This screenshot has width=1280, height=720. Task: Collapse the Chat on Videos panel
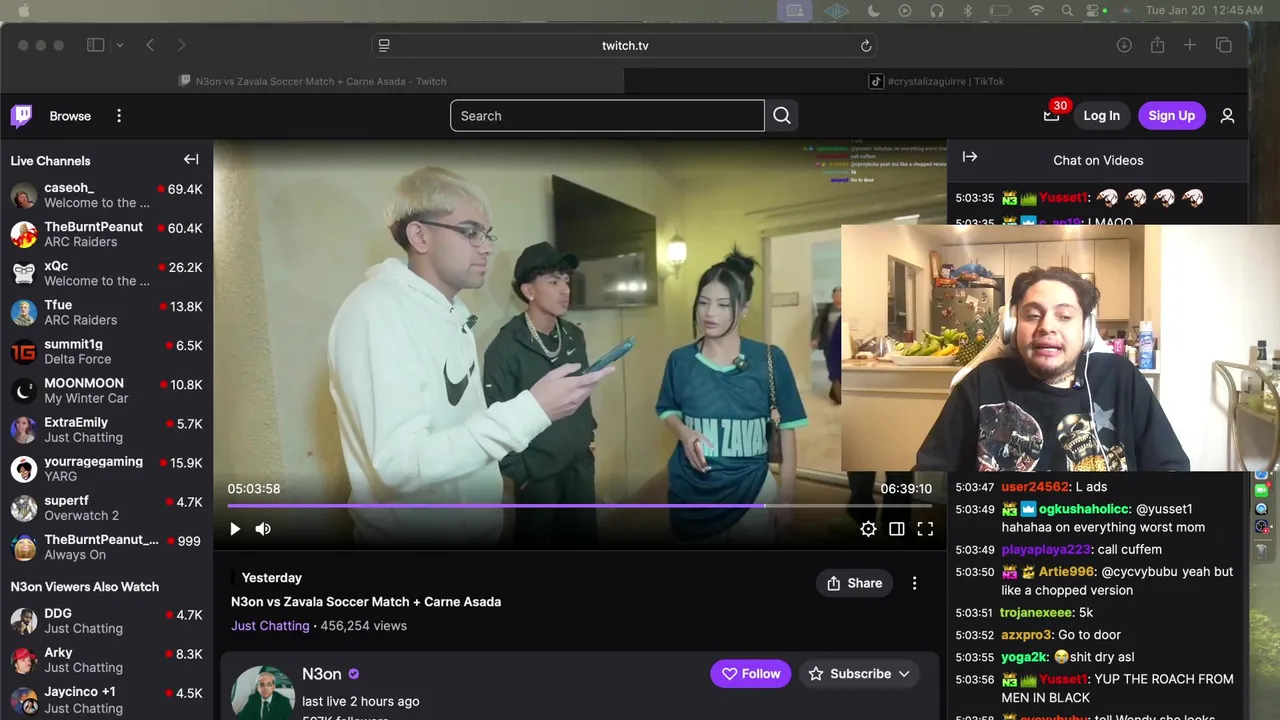[970, 157]
